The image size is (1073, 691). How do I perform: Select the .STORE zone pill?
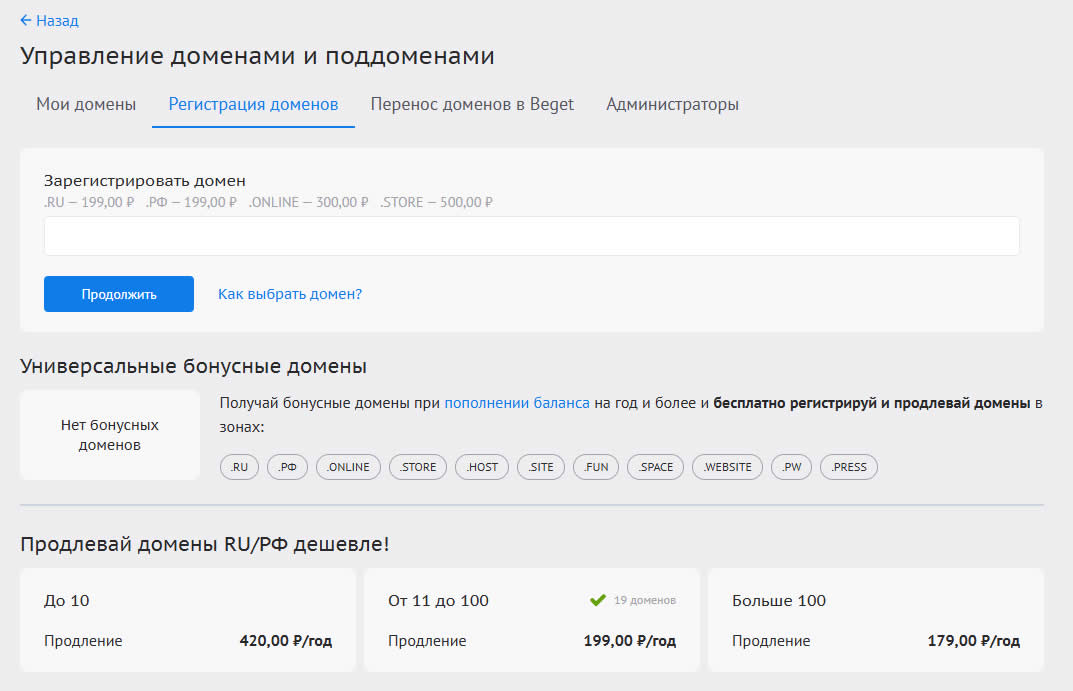tap(418, 467)
